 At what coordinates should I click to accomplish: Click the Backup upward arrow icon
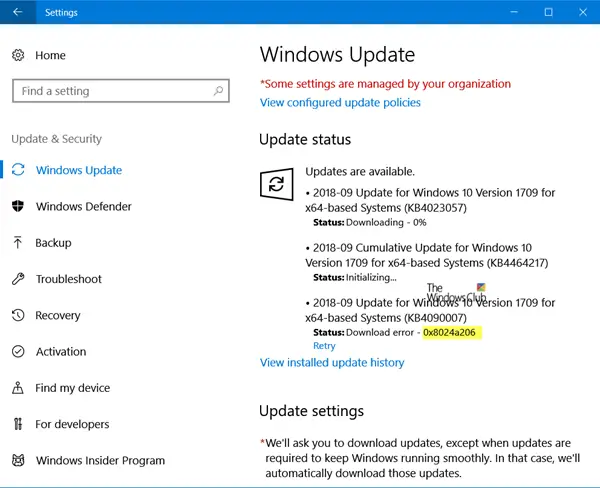pyautogui.click(x=18, y=243)
